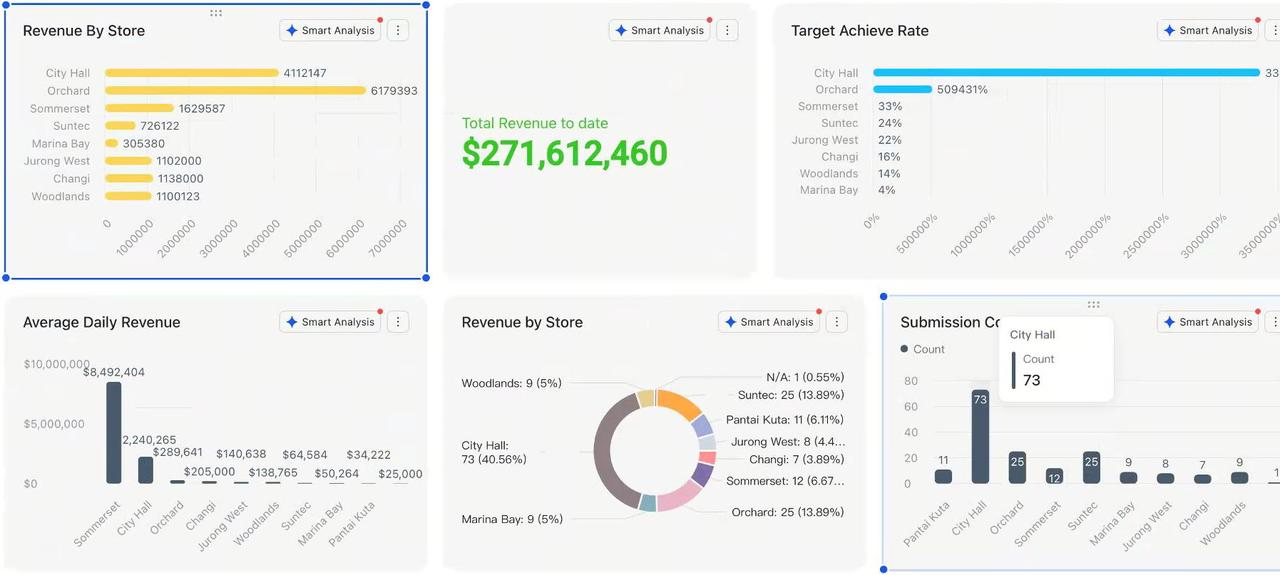Launch Smart Analysis on Average Daily Revenue

[x=330, y=322]
